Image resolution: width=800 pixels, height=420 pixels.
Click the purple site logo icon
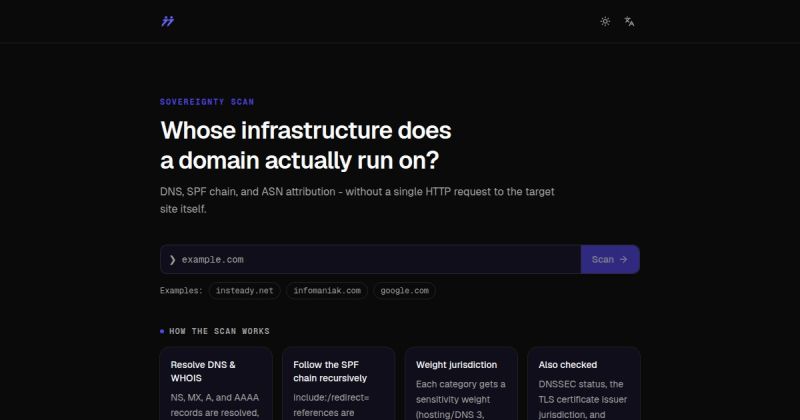pyautogui.click(x=167, y=21)
